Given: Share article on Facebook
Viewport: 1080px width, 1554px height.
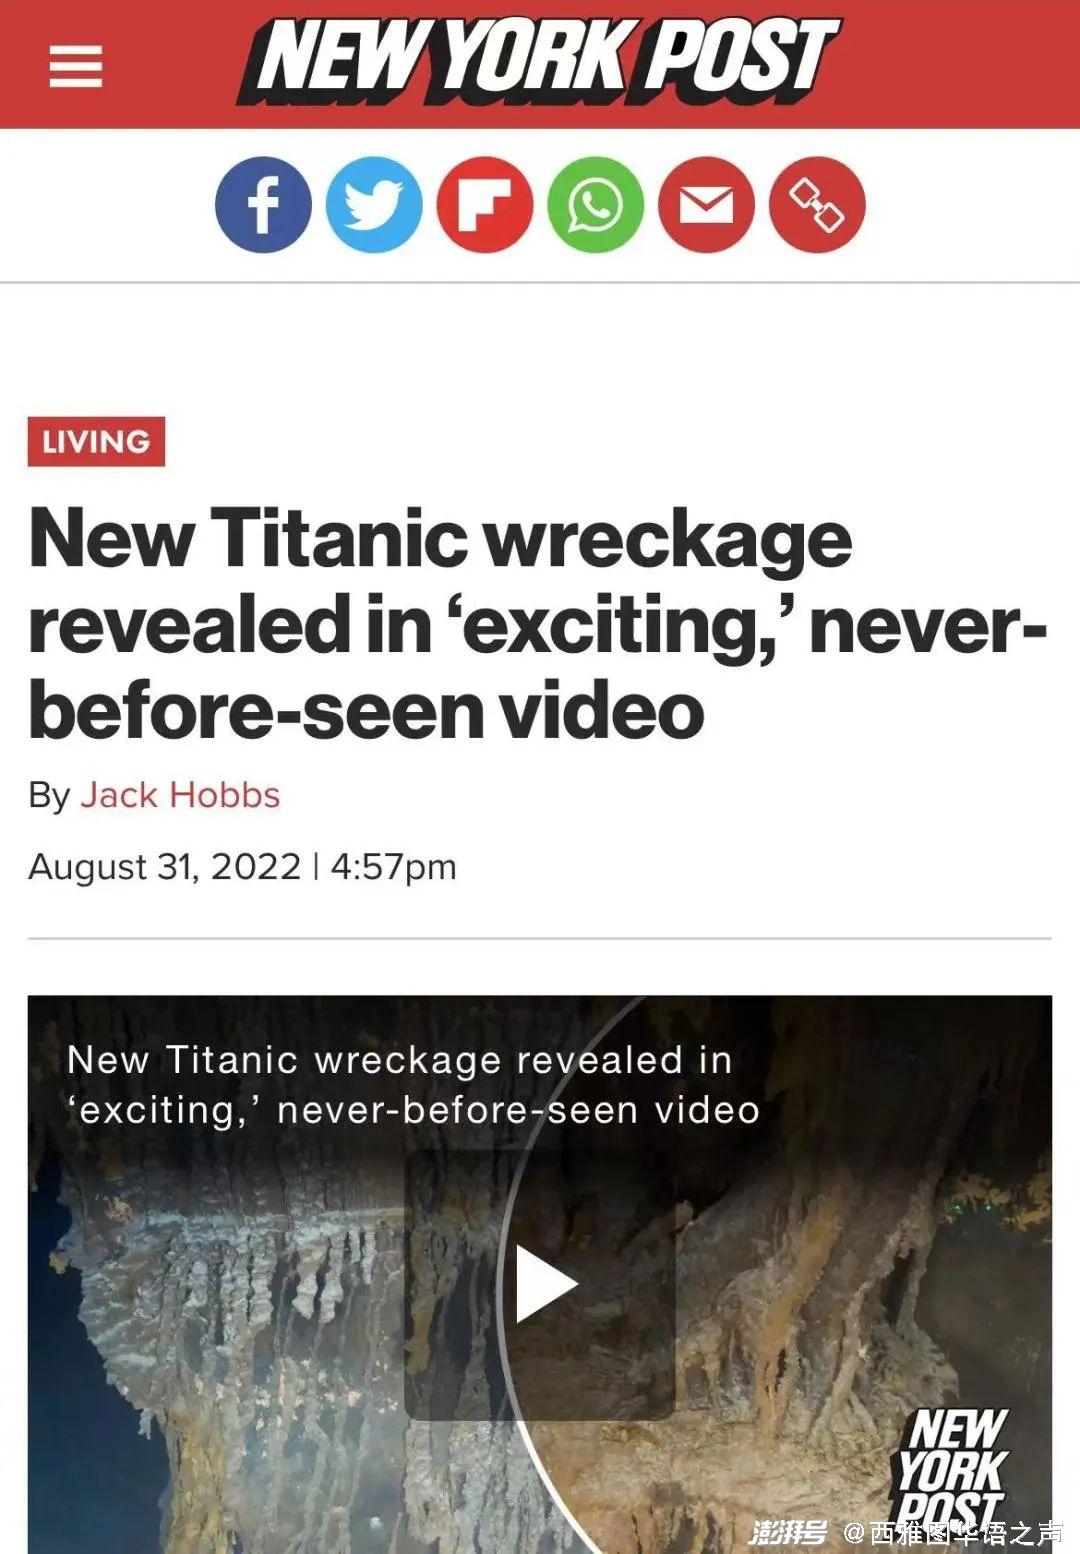Looking at the screenshot, I should pyautogui.click(x=263, y=205).
